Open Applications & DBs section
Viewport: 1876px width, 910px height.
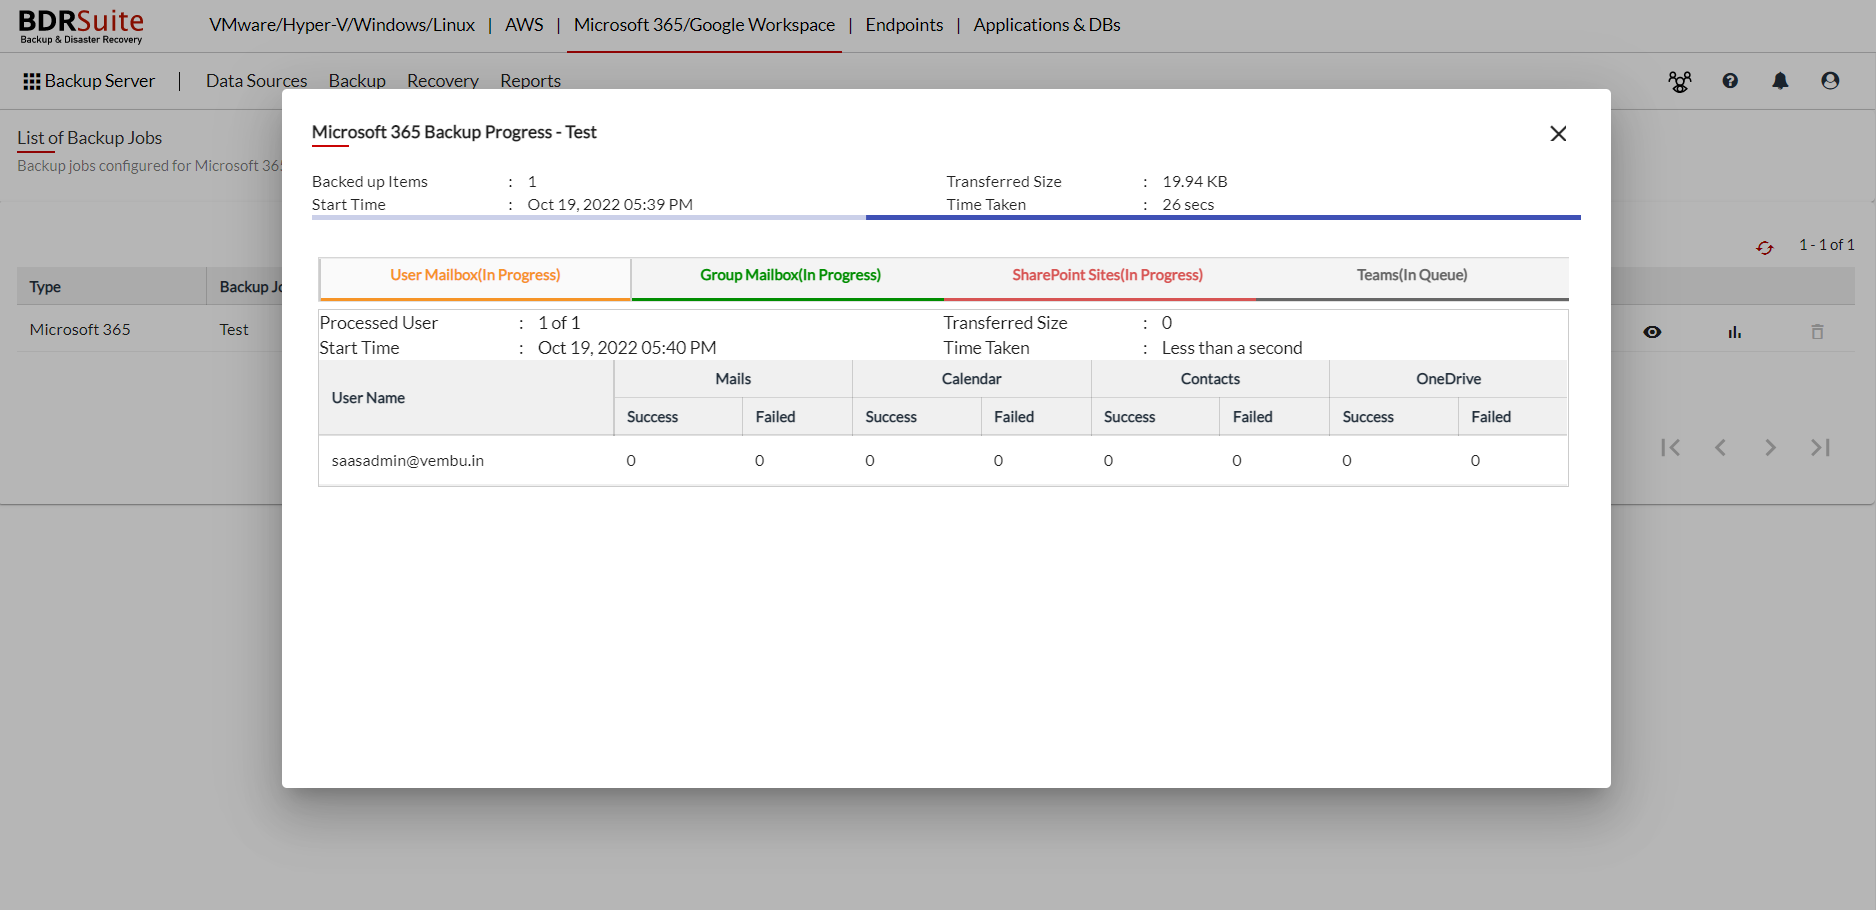[x=1047, y=25]
